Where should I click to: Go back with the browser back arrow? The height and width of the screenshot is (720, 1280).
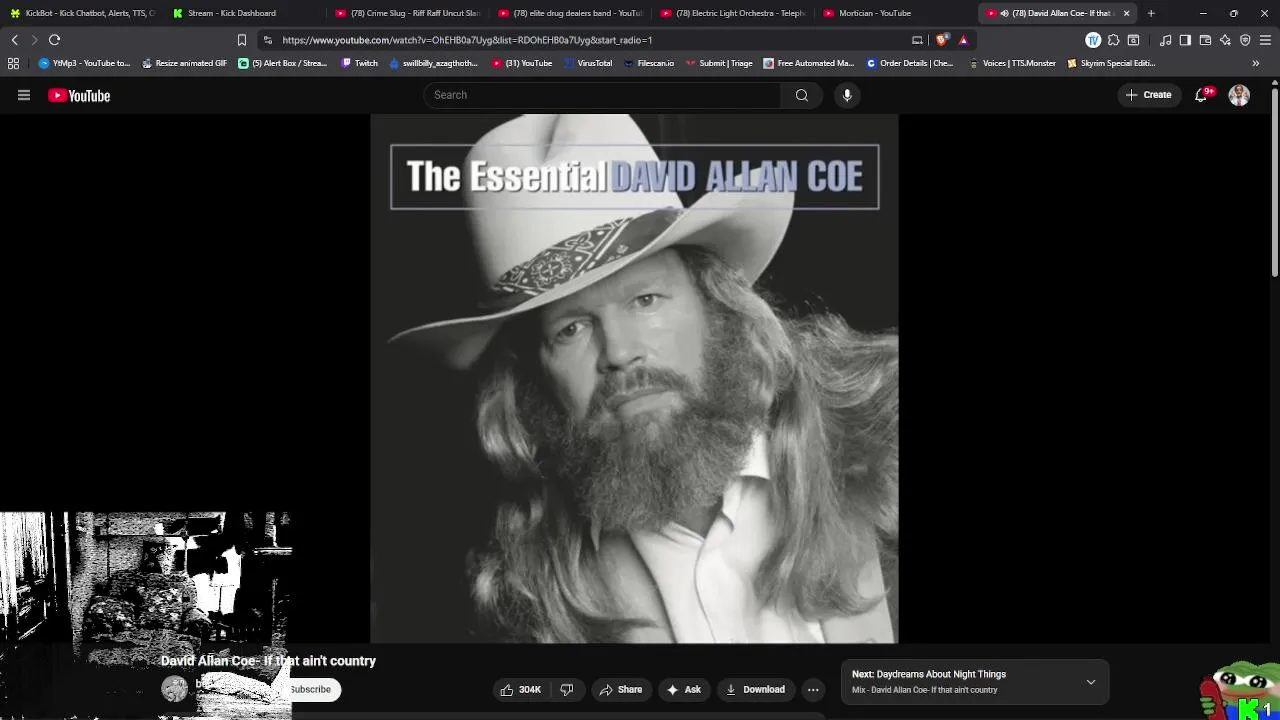point(14,40)
